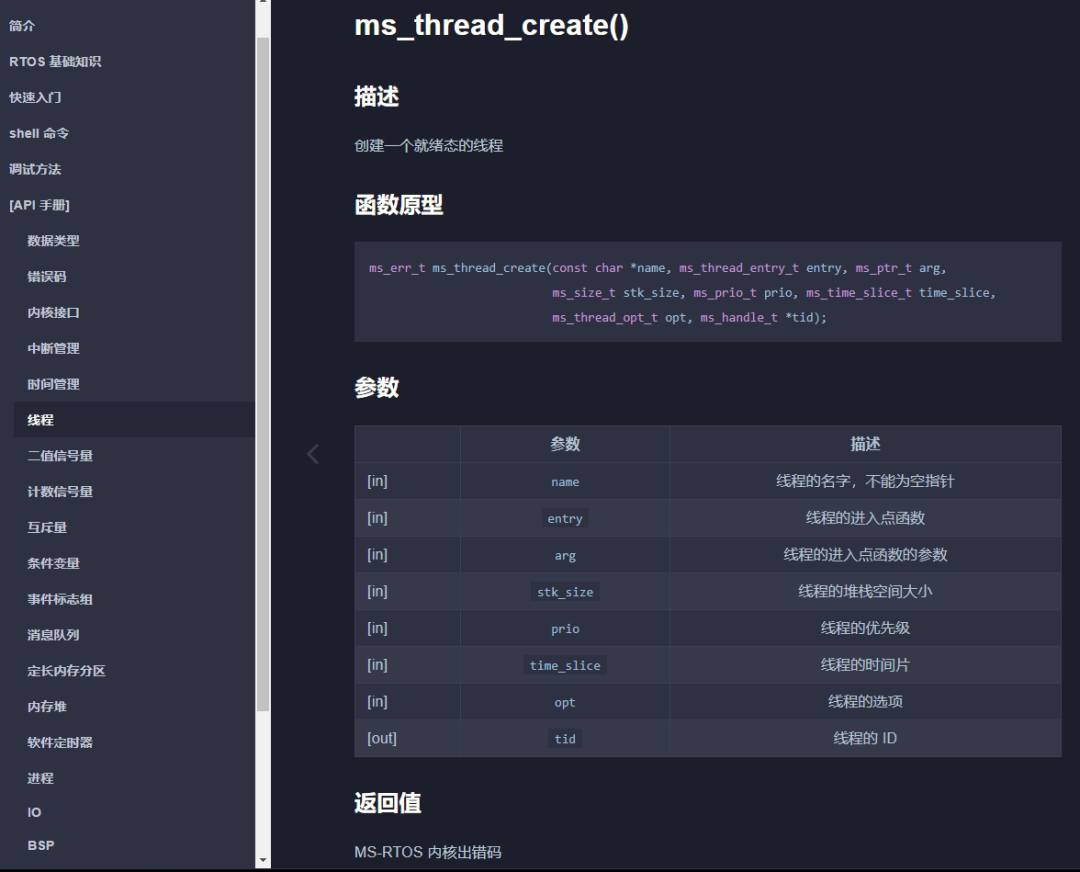This screenshot has width=1080, height=872.
Task: Open 调试方法 in the sidebar
Action: tap(35, 169)
